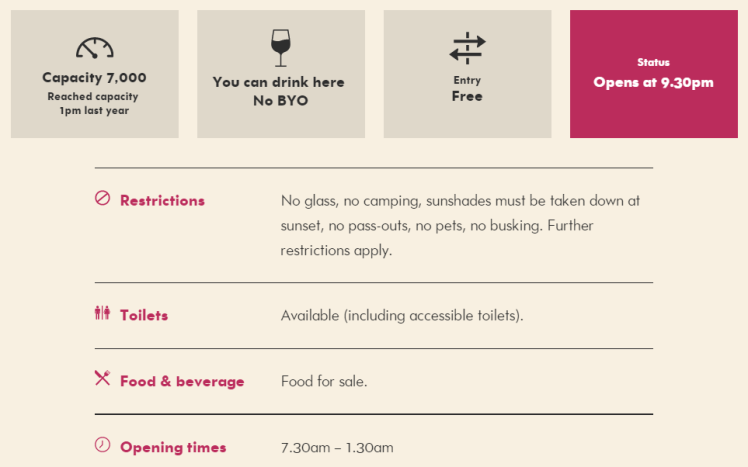Click the Restrictions heading
The image size is (748, 467).
coord(162,200)
